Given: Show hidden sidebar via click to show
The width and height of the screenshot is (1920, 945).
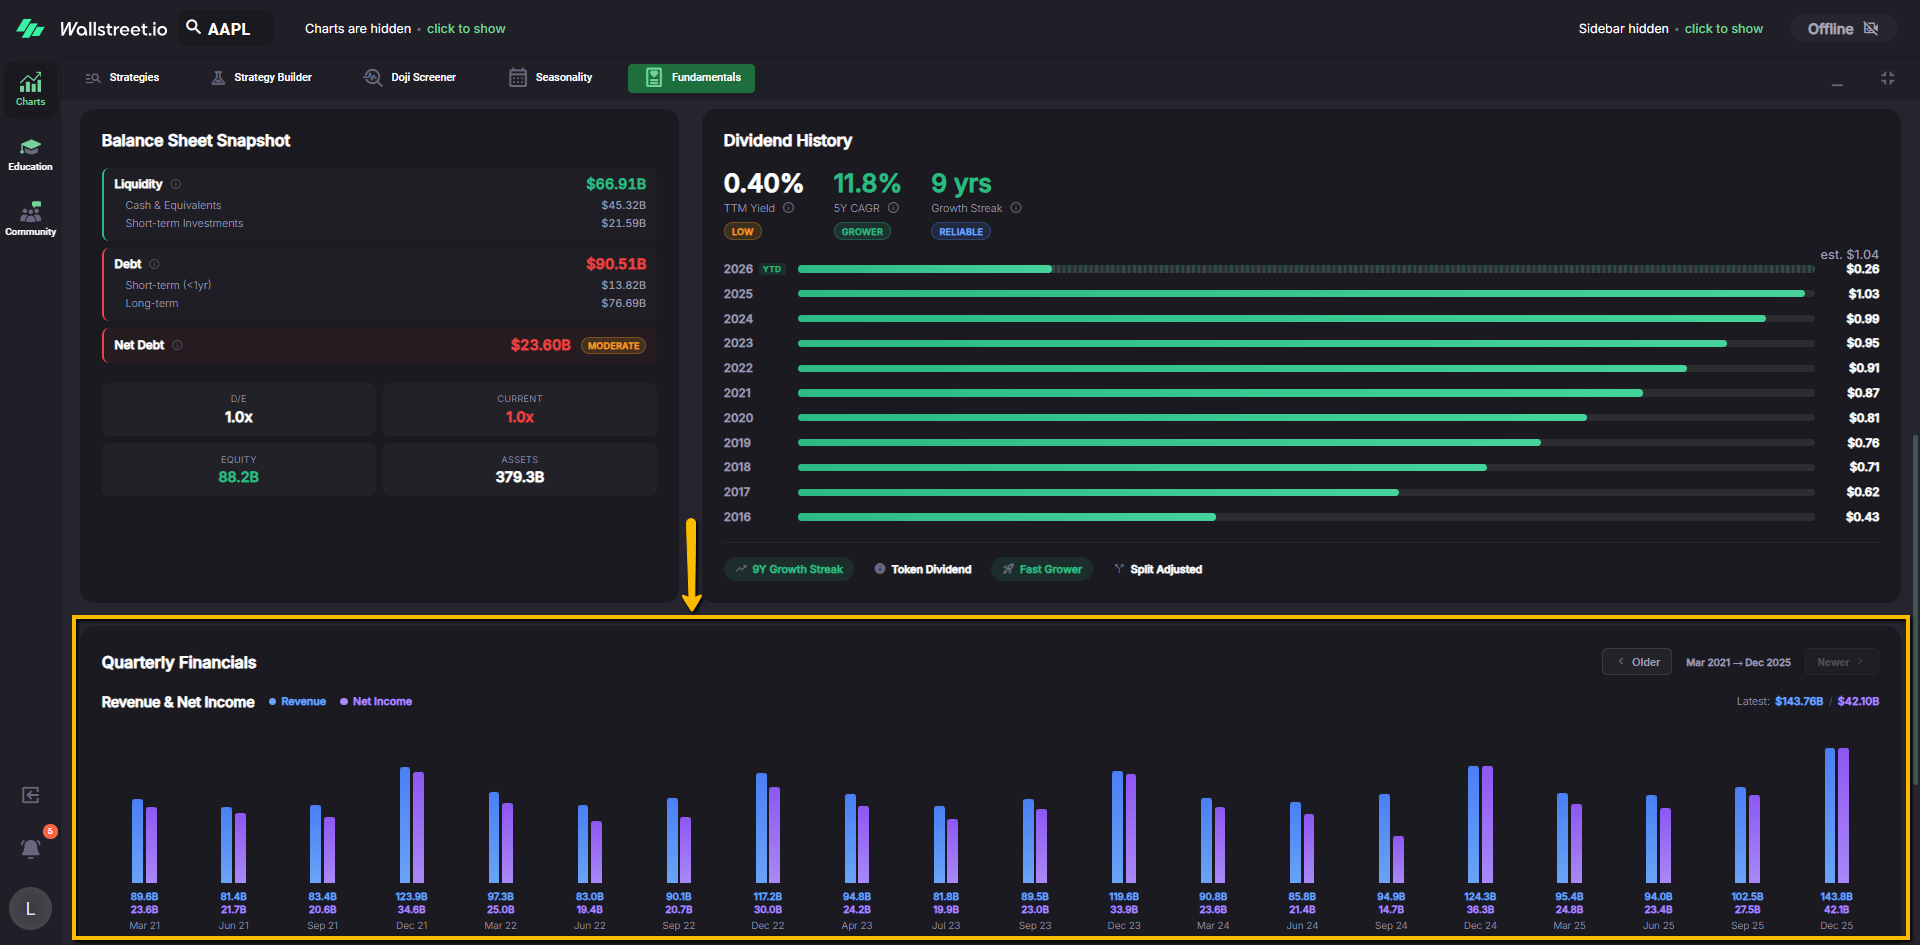Looking at the screenshot, I should (1723, 29).
